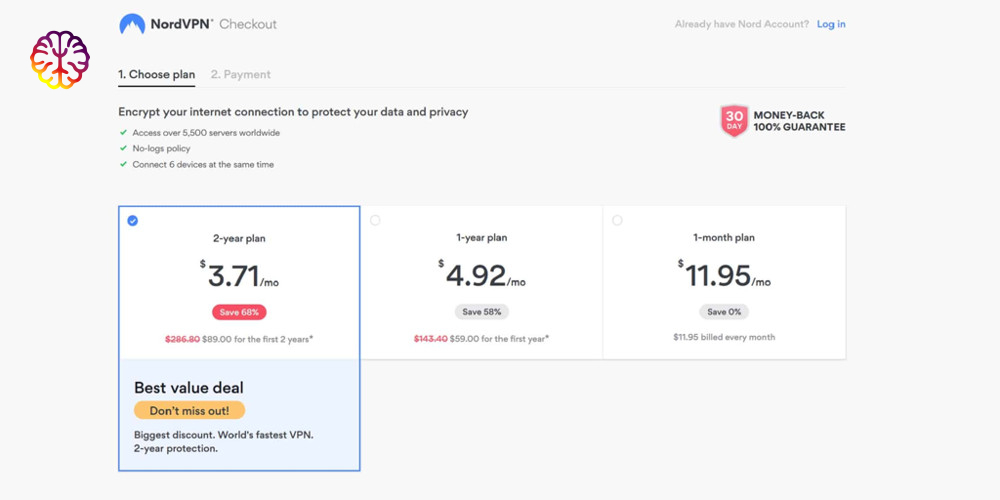
Task: Click the 1-year plan title
Action: tap(482, 238)
